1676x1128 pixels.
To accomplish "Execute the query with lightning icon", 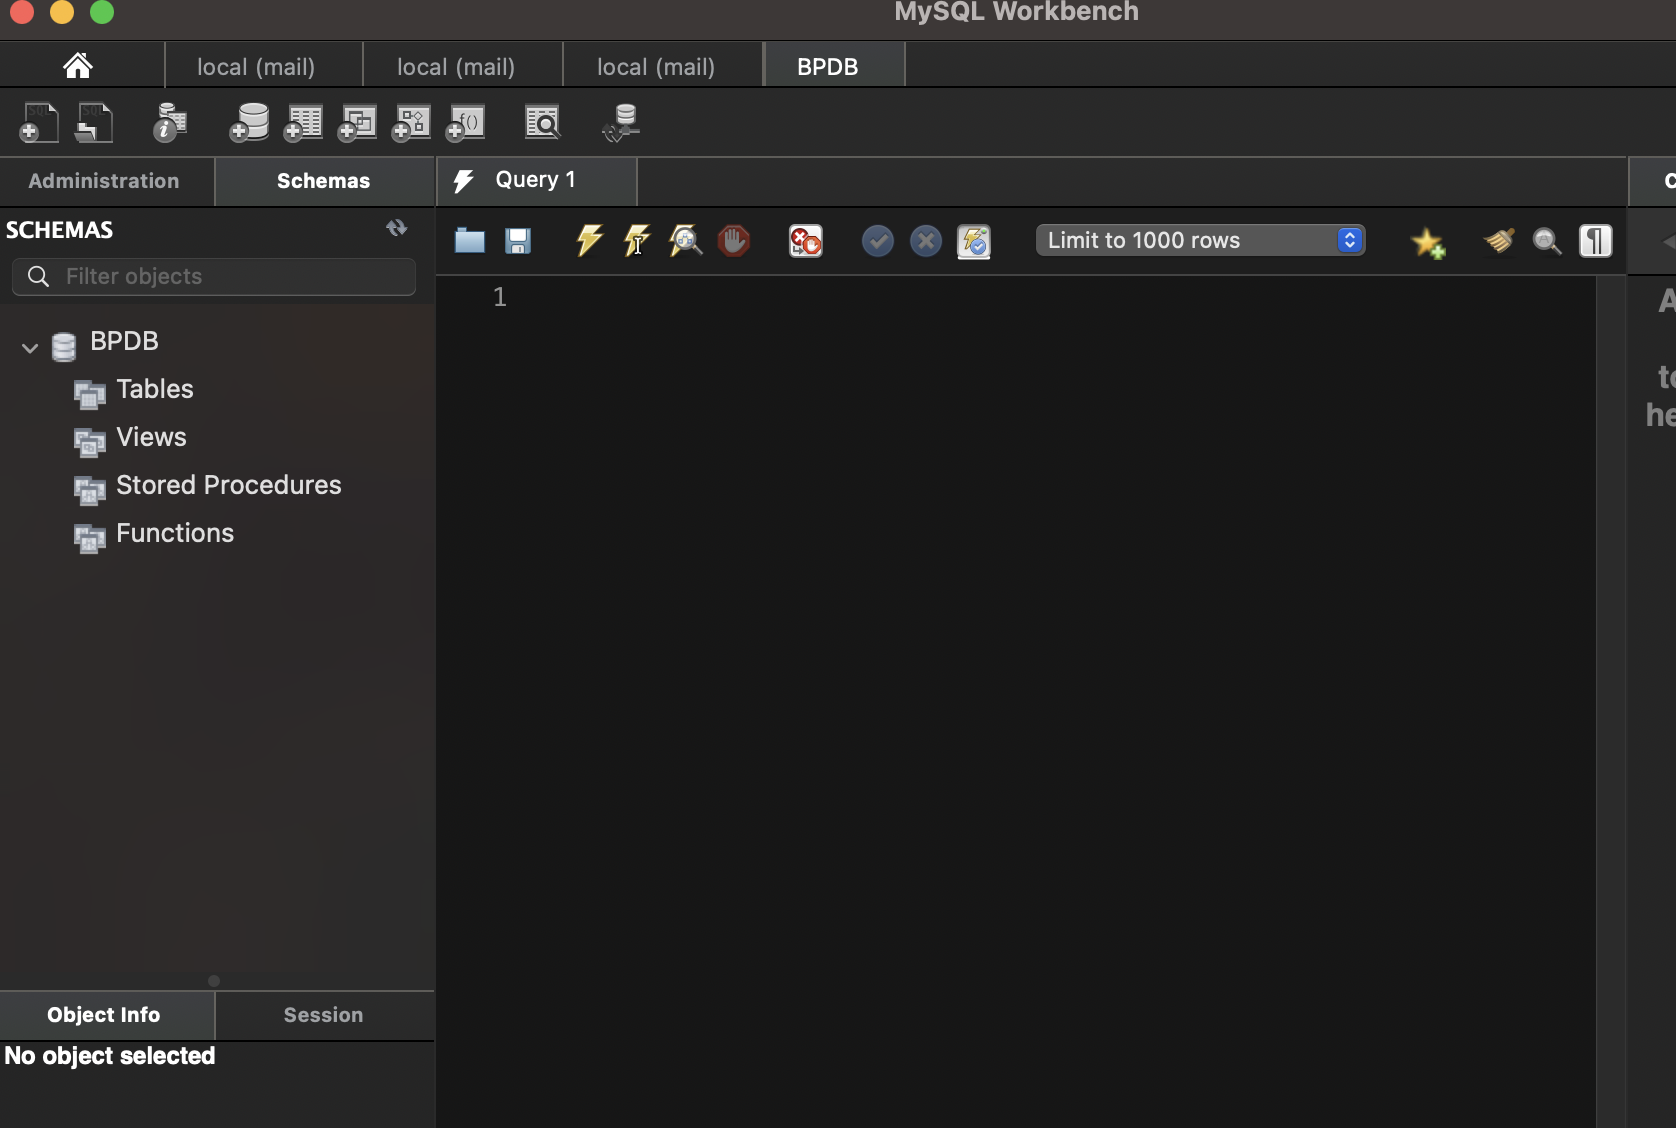I will 589,241.
